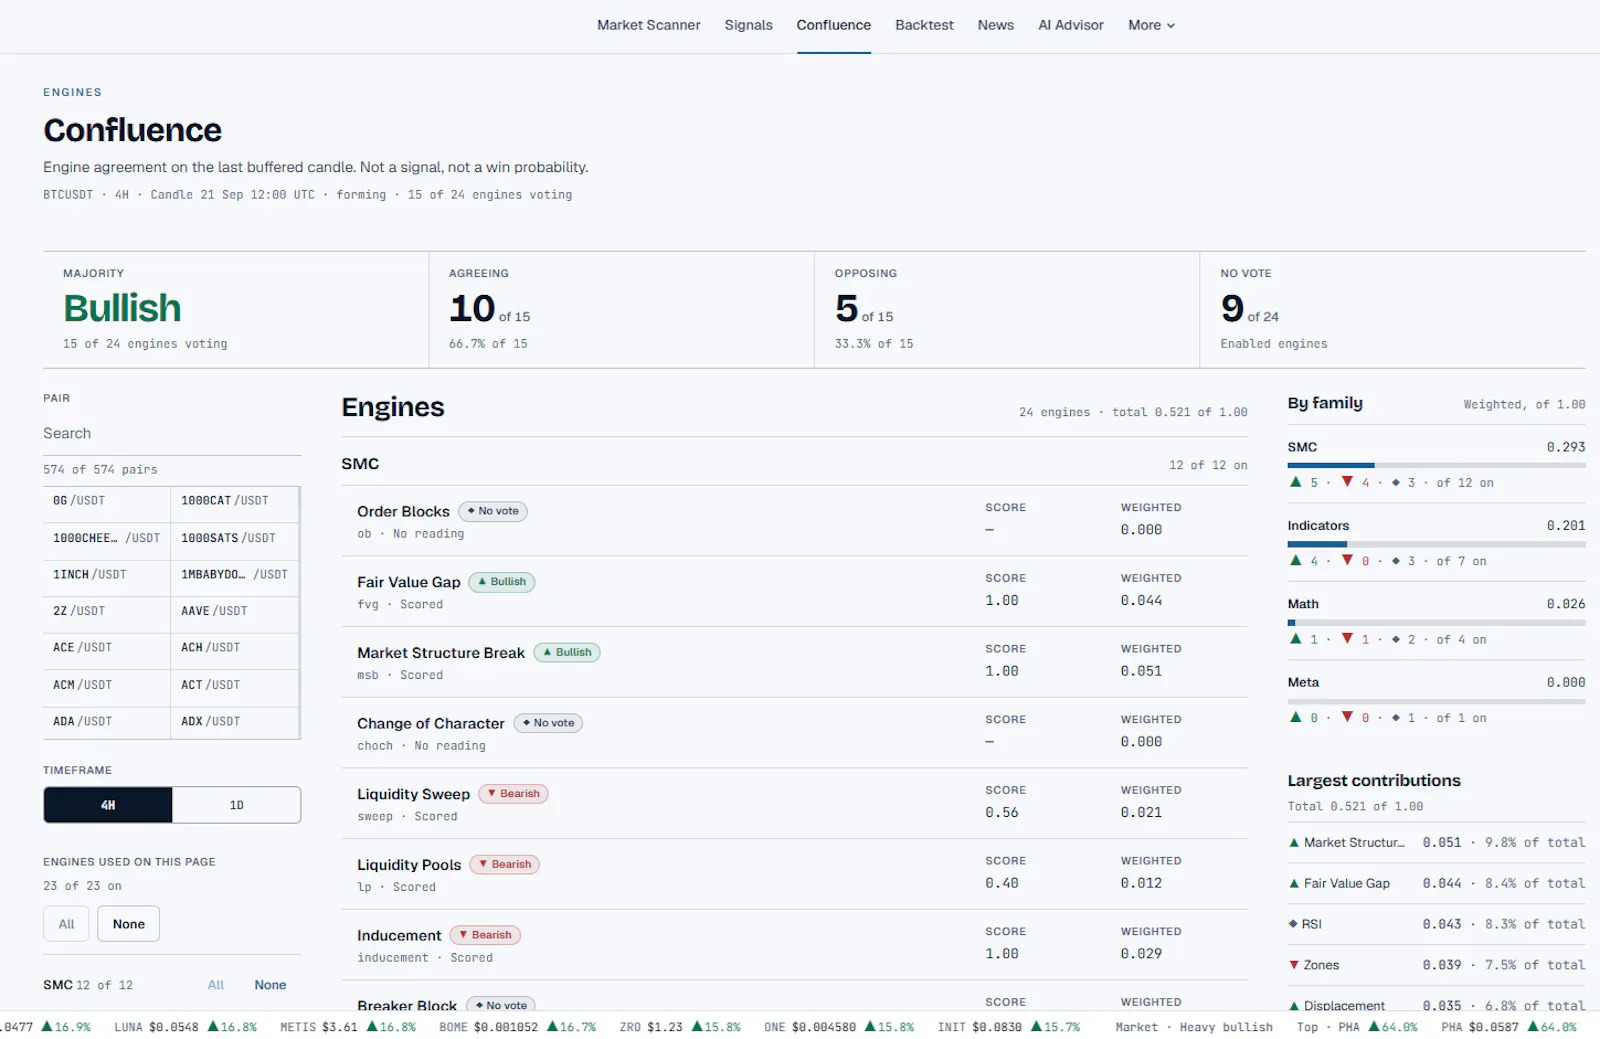
Task: Click the No vote badge on Order Blocks
Action: tap(493, 511)
